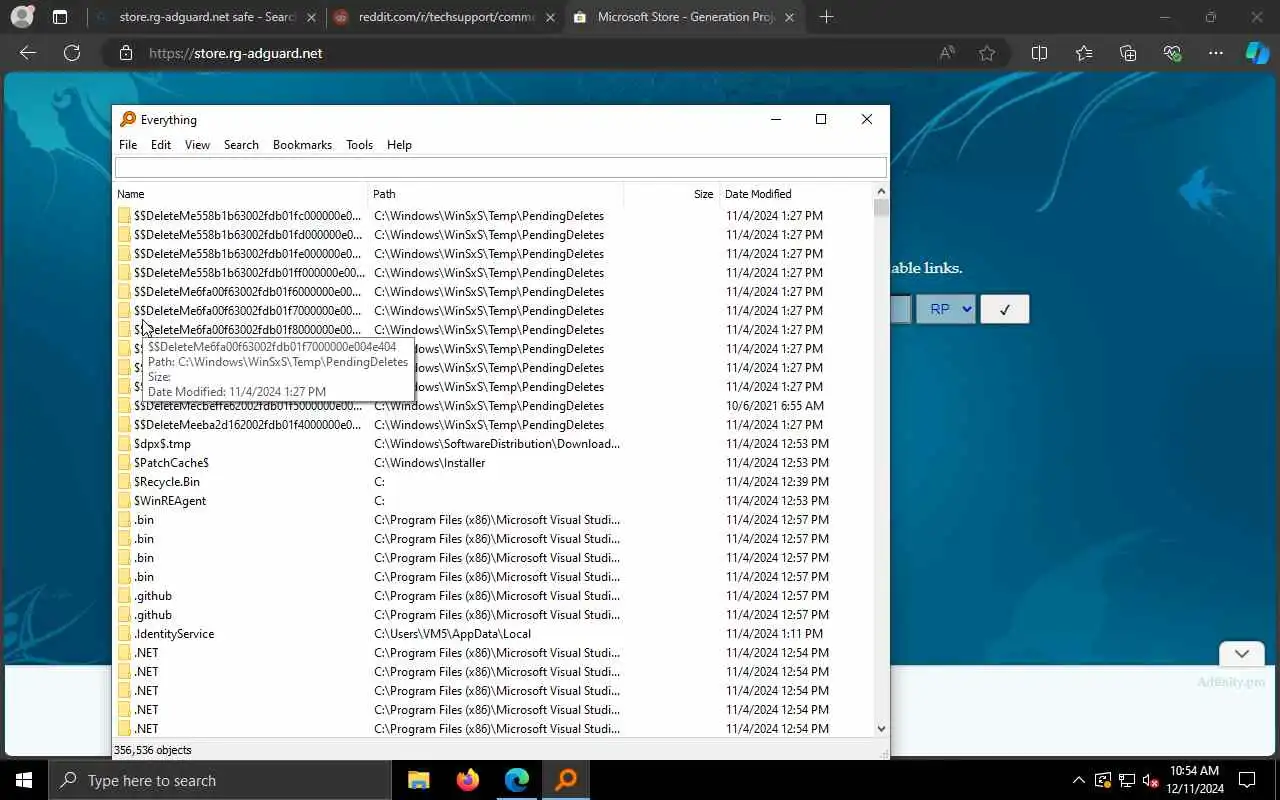Click the Edge address bar URL
This screenshot has width=1280, height=800.
click(236, 53)
